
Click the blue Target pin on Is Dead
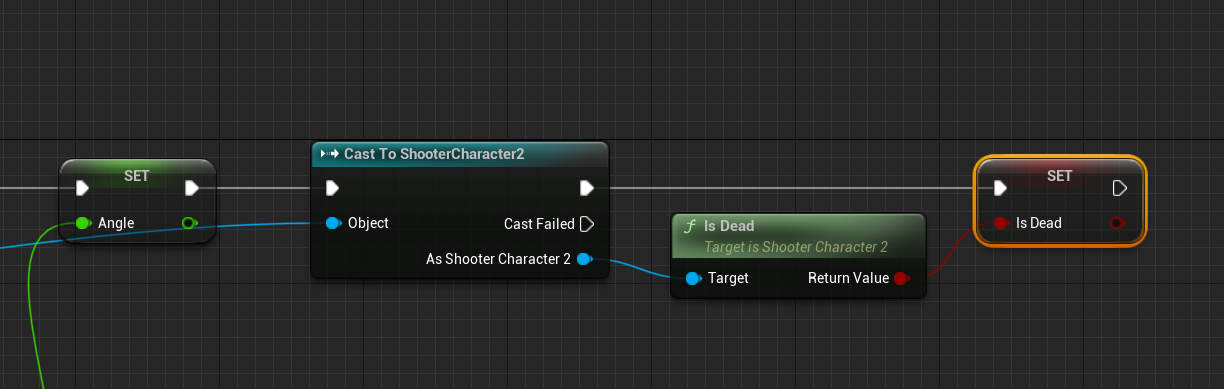pyautogui.click(x=693, y=278)
